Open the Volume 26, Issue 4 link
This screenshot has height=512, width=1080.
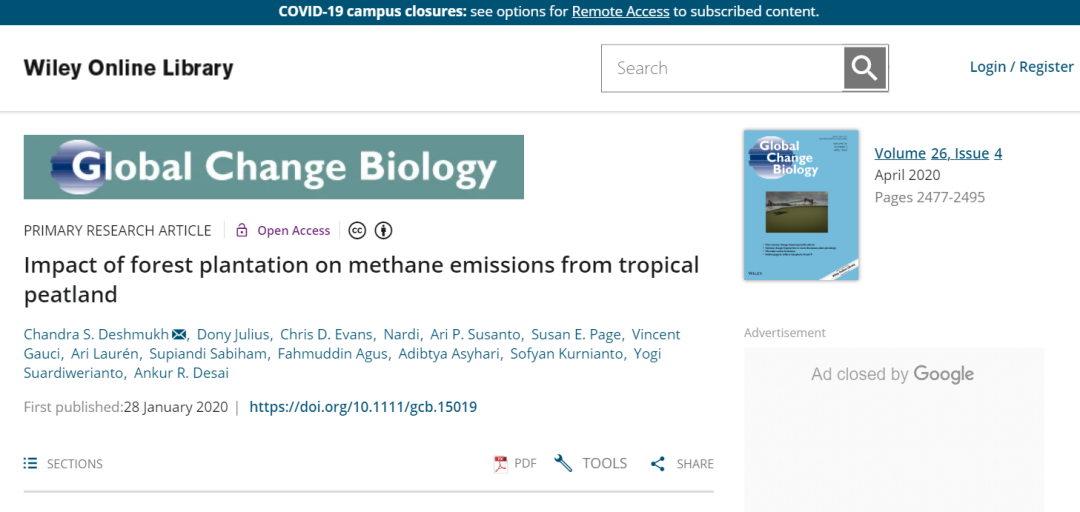click(x=938, y=153)
